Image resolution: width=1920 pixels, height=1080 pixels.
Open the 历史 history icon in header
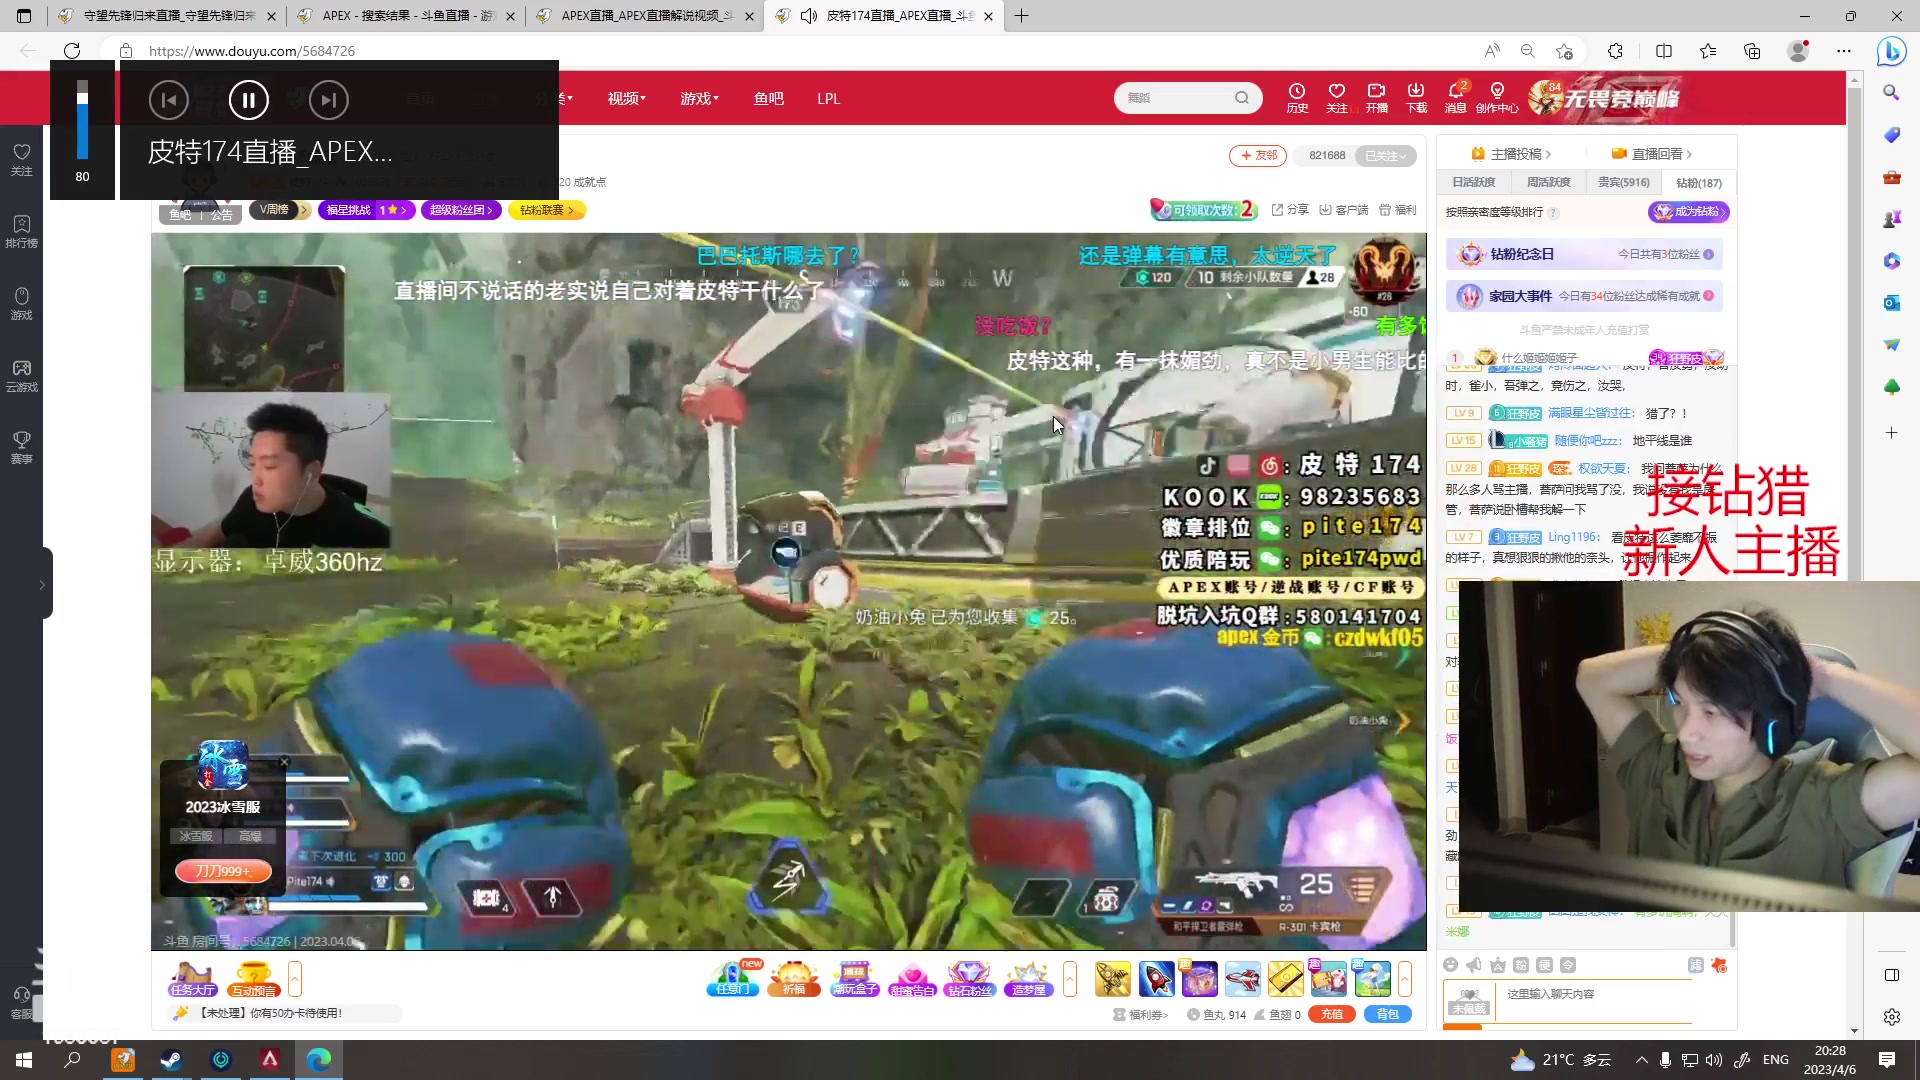click(1297, 98)
